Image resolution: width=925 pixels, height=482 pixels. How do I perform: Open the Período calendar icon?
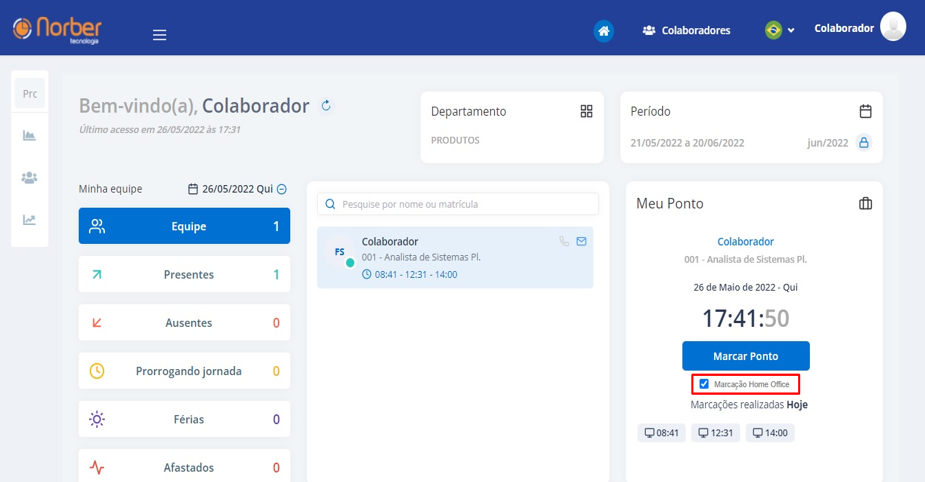(865, 111)
